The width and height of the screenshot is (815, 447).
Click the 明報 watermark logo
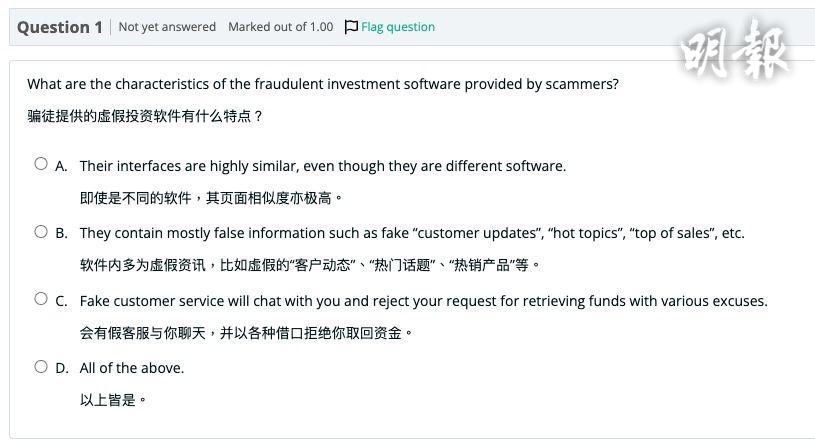point(735,48)
